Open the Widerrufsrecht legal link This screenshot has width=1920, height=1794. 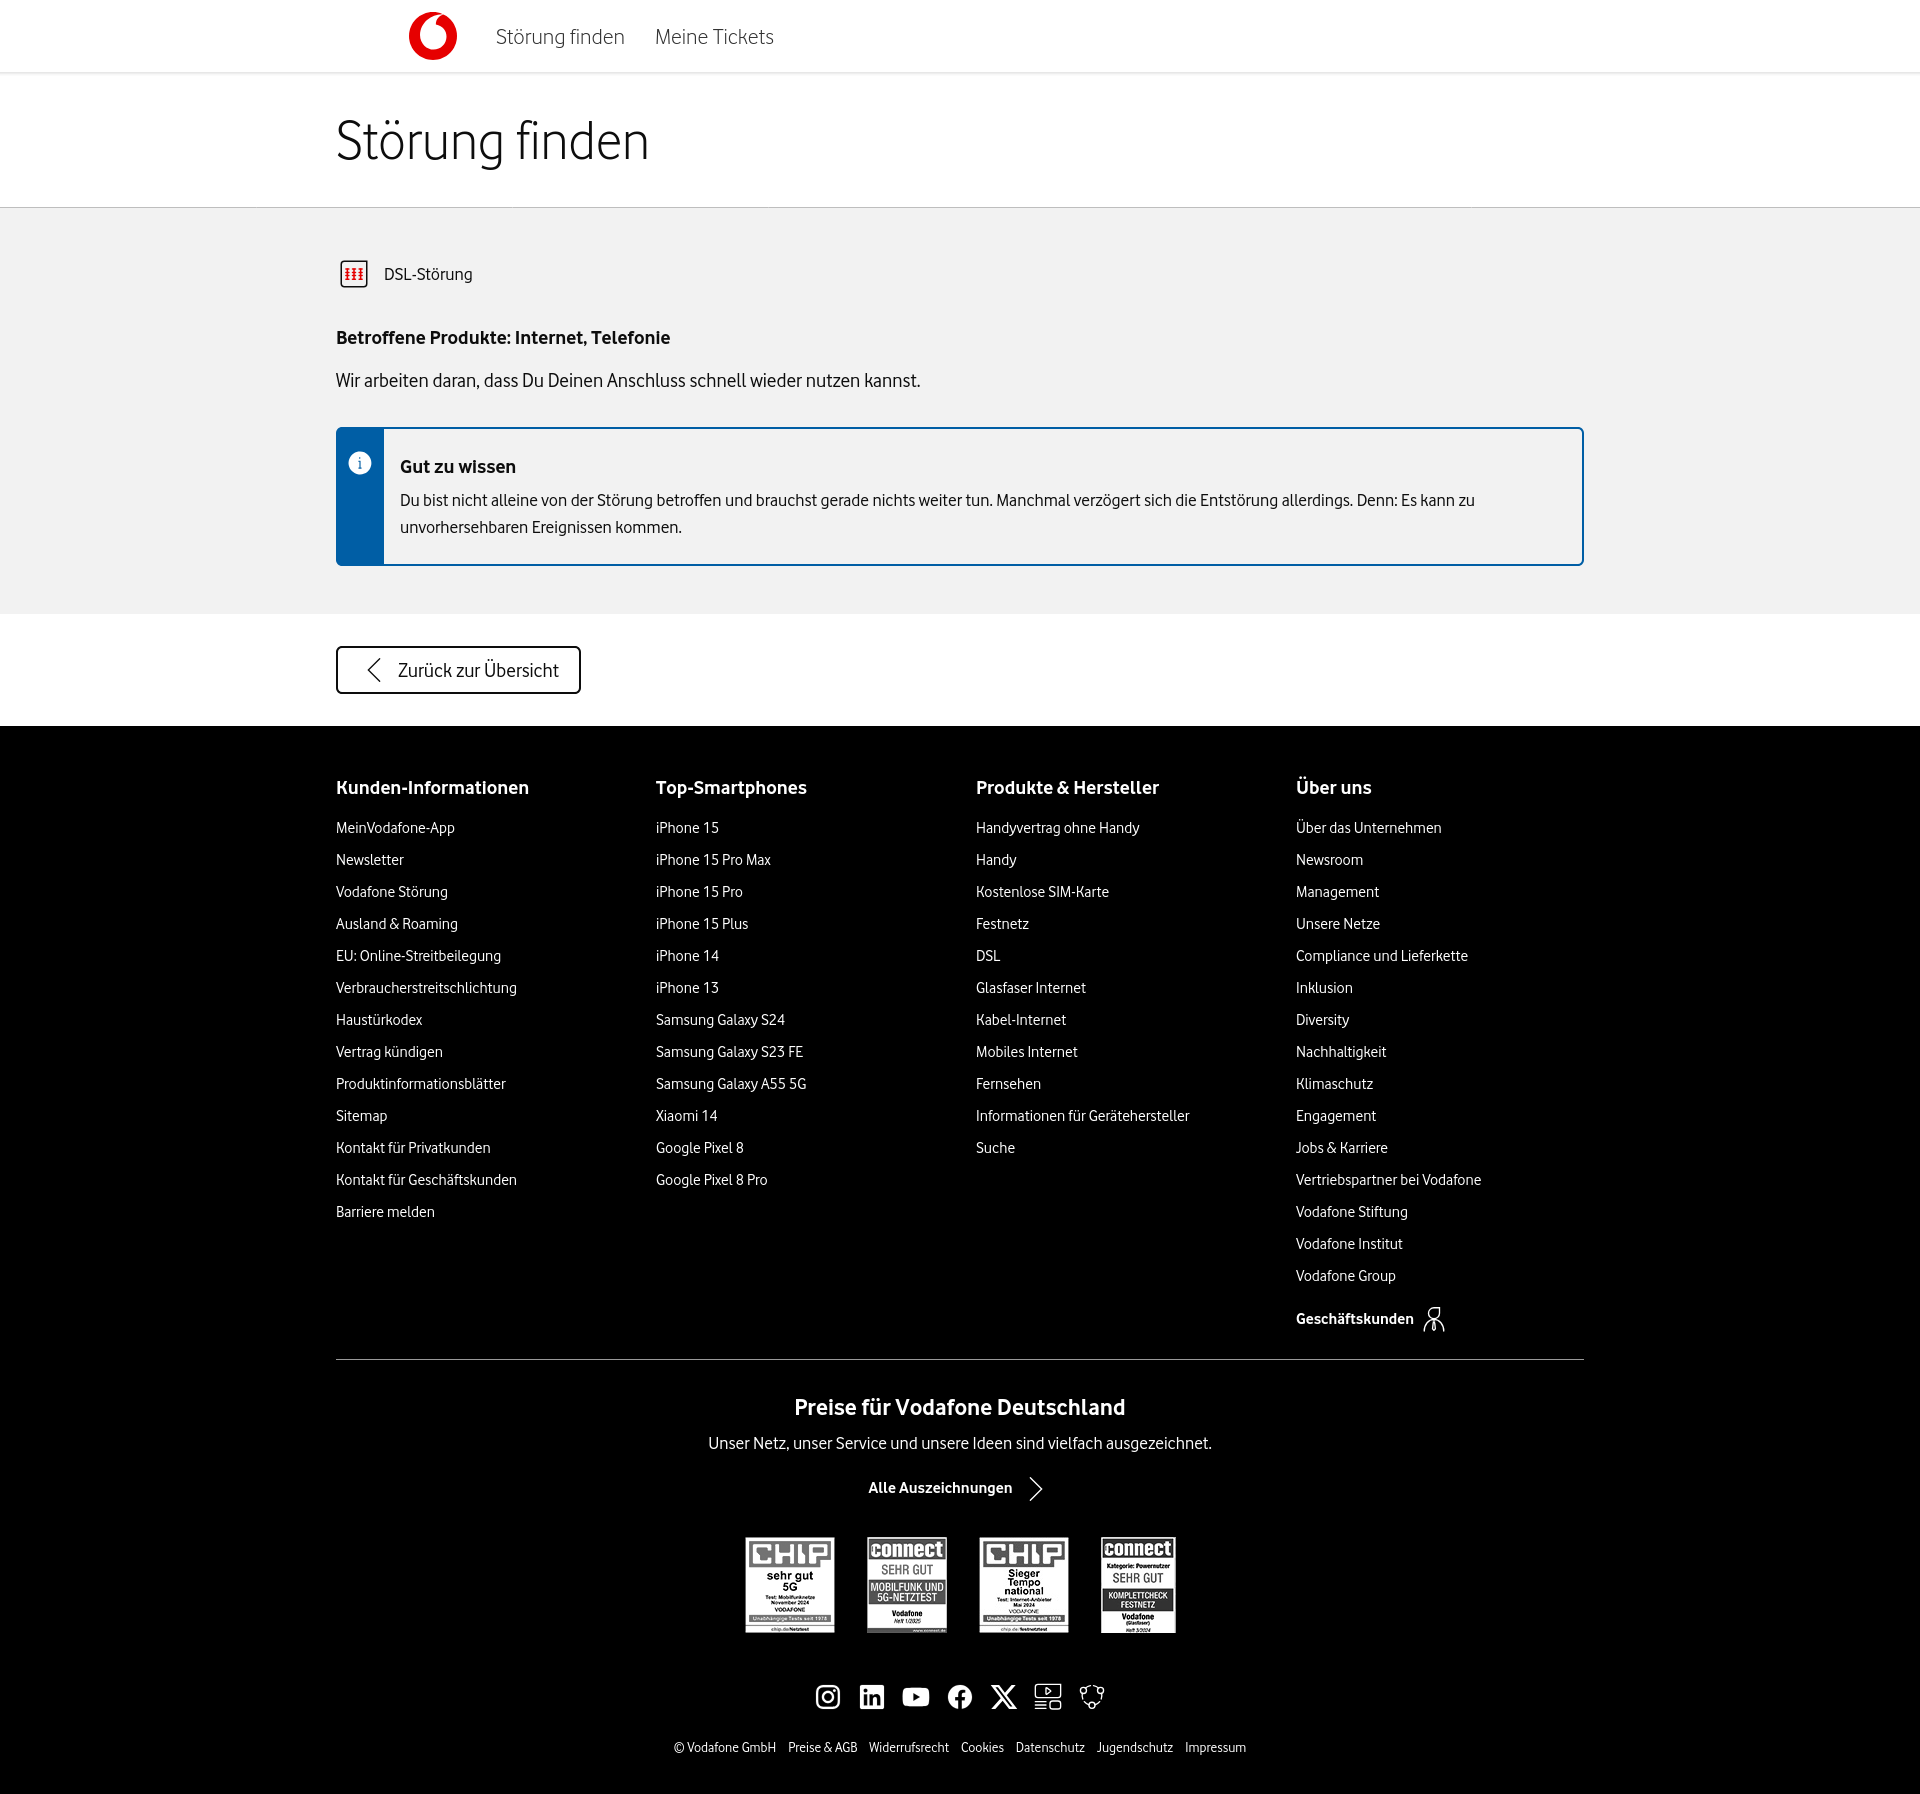[908, 1748]
